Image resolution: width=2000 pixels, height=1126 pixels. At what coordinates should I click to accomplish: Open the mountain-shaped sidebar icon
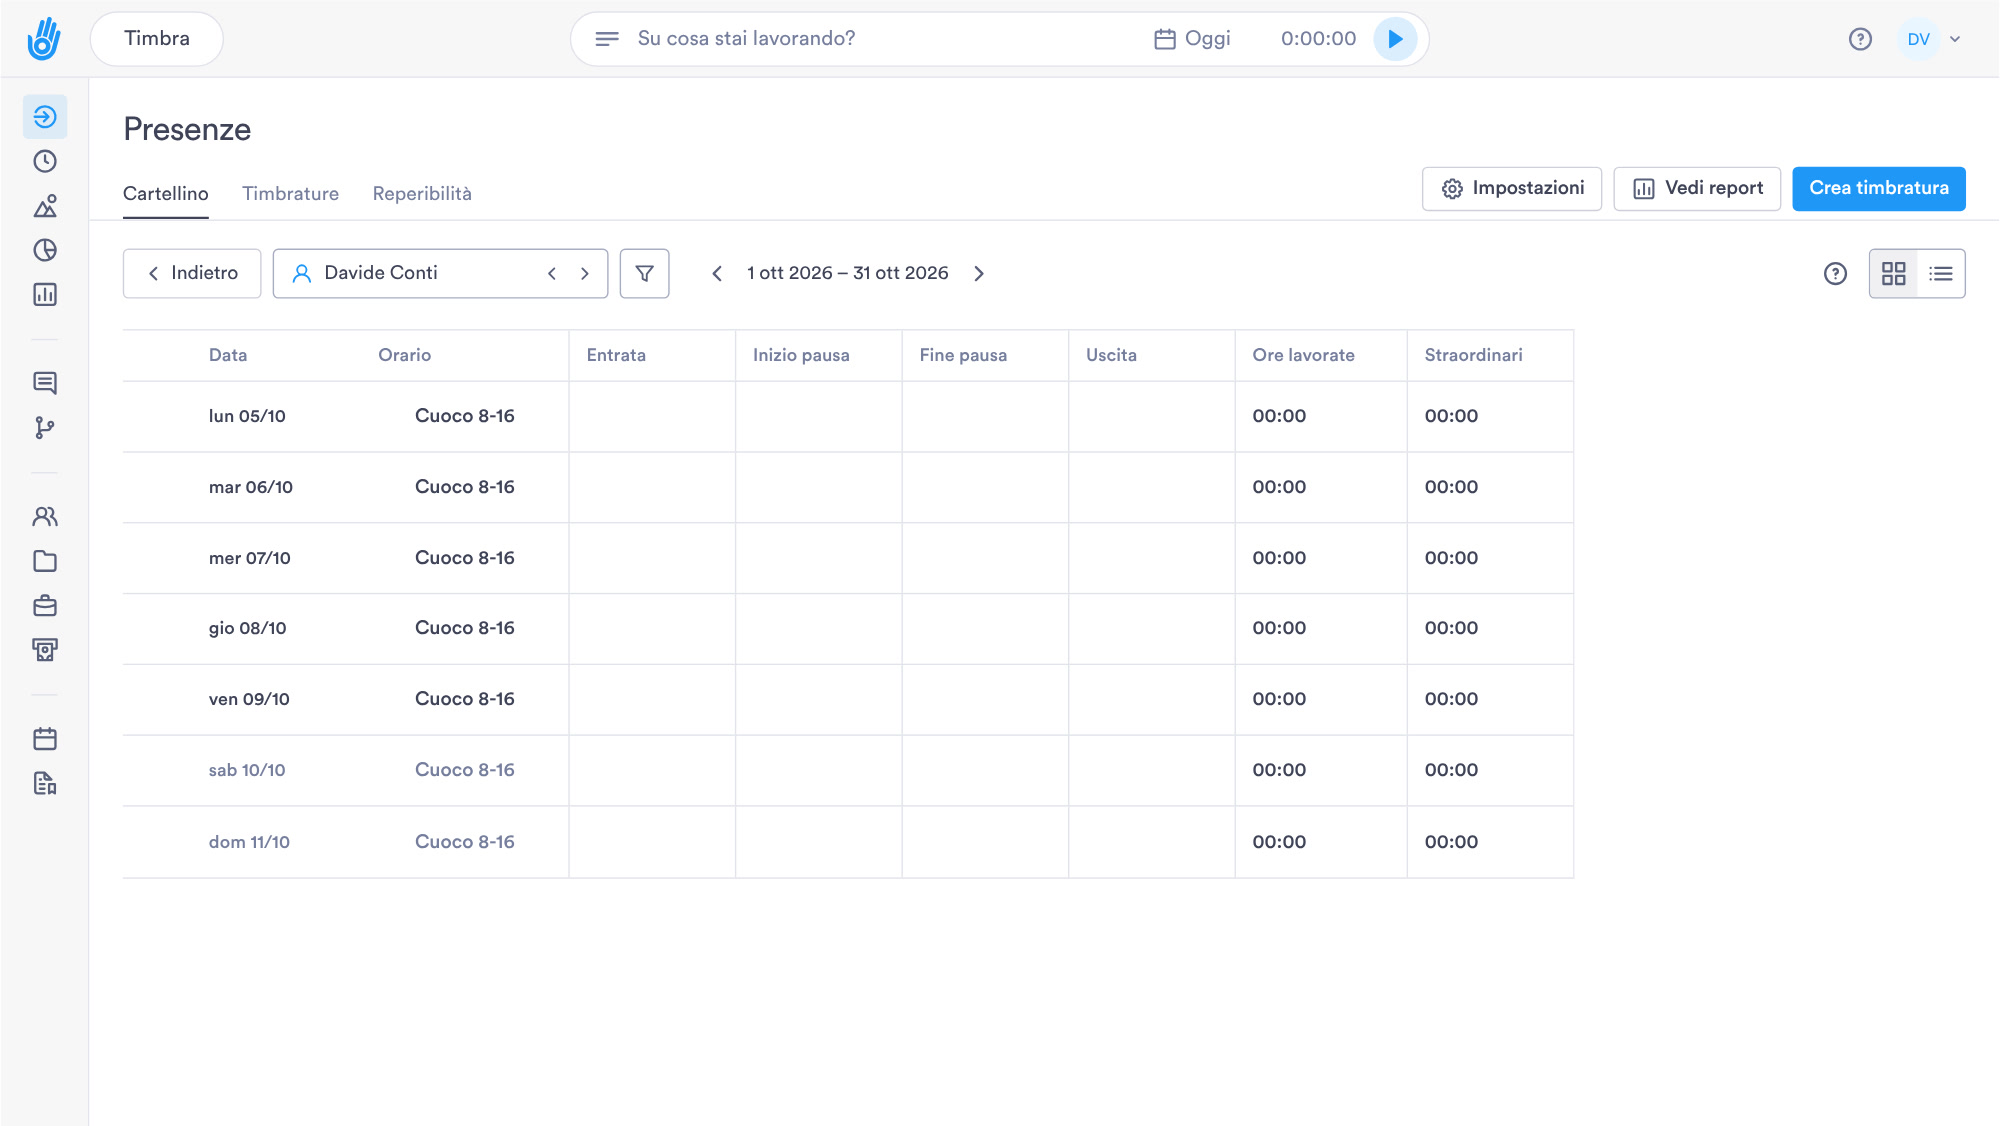[x=45, y=206]
